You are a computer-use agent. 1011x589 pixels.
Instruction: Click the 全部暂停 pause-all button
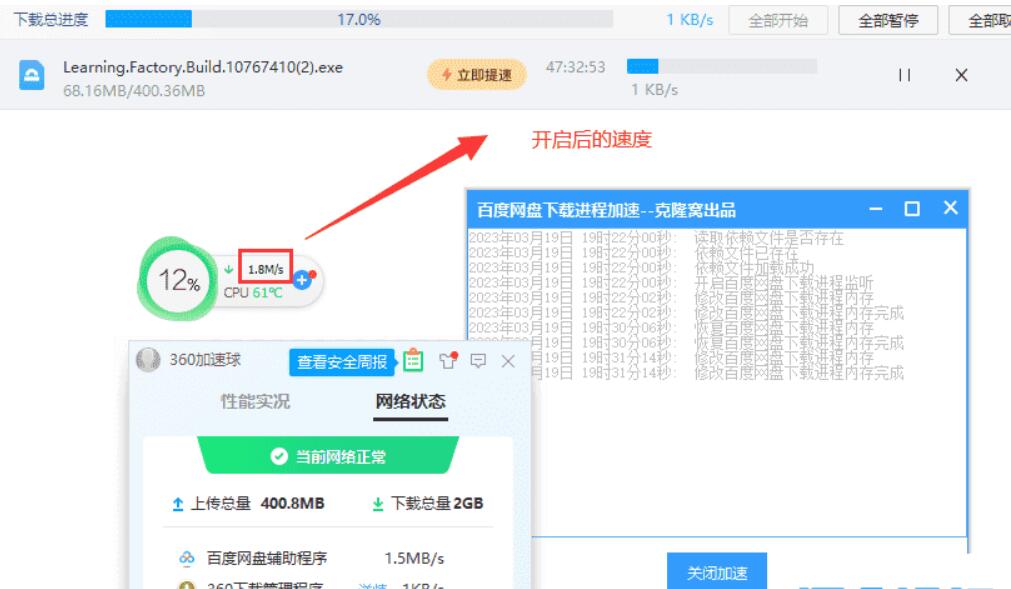888,21
